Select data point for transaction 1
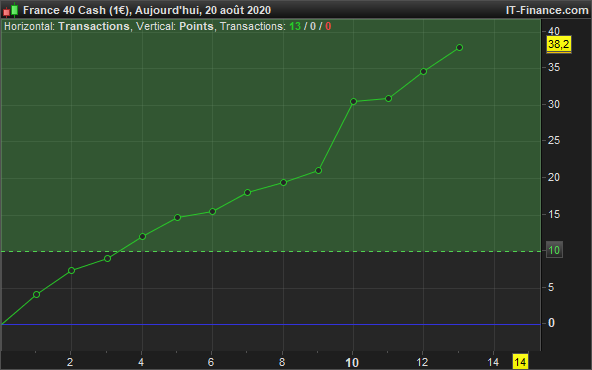This screenshot has width=592, height=370. [x=36, y=294]
